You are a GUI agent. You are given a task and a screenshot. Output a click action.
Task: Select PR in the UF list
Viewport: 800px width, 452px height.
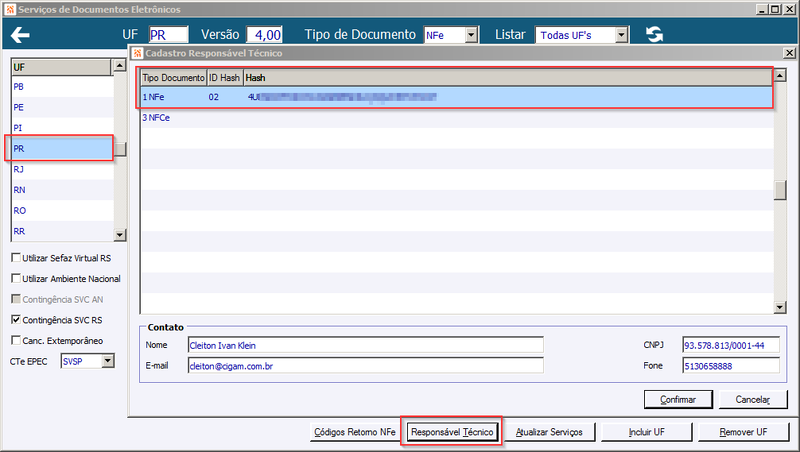point(62,148)
